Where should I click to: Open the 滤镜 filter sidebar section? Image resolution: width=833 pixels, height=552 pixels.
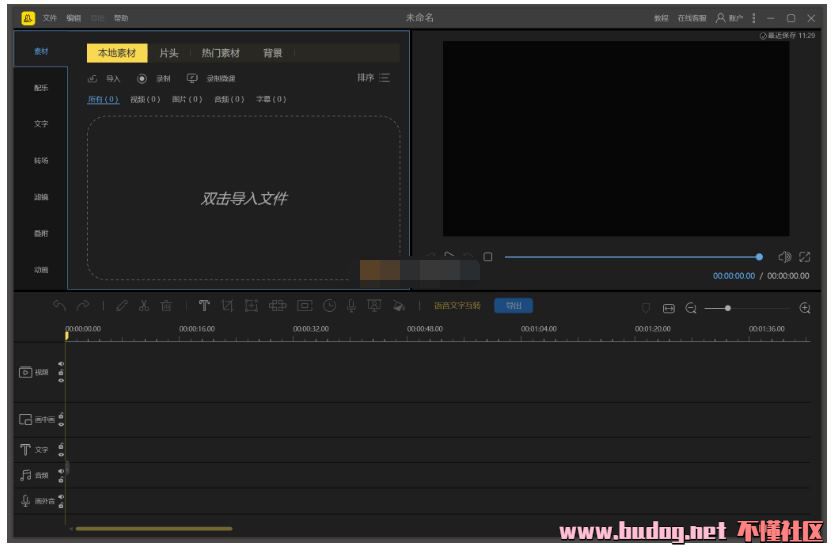(41, 197)
